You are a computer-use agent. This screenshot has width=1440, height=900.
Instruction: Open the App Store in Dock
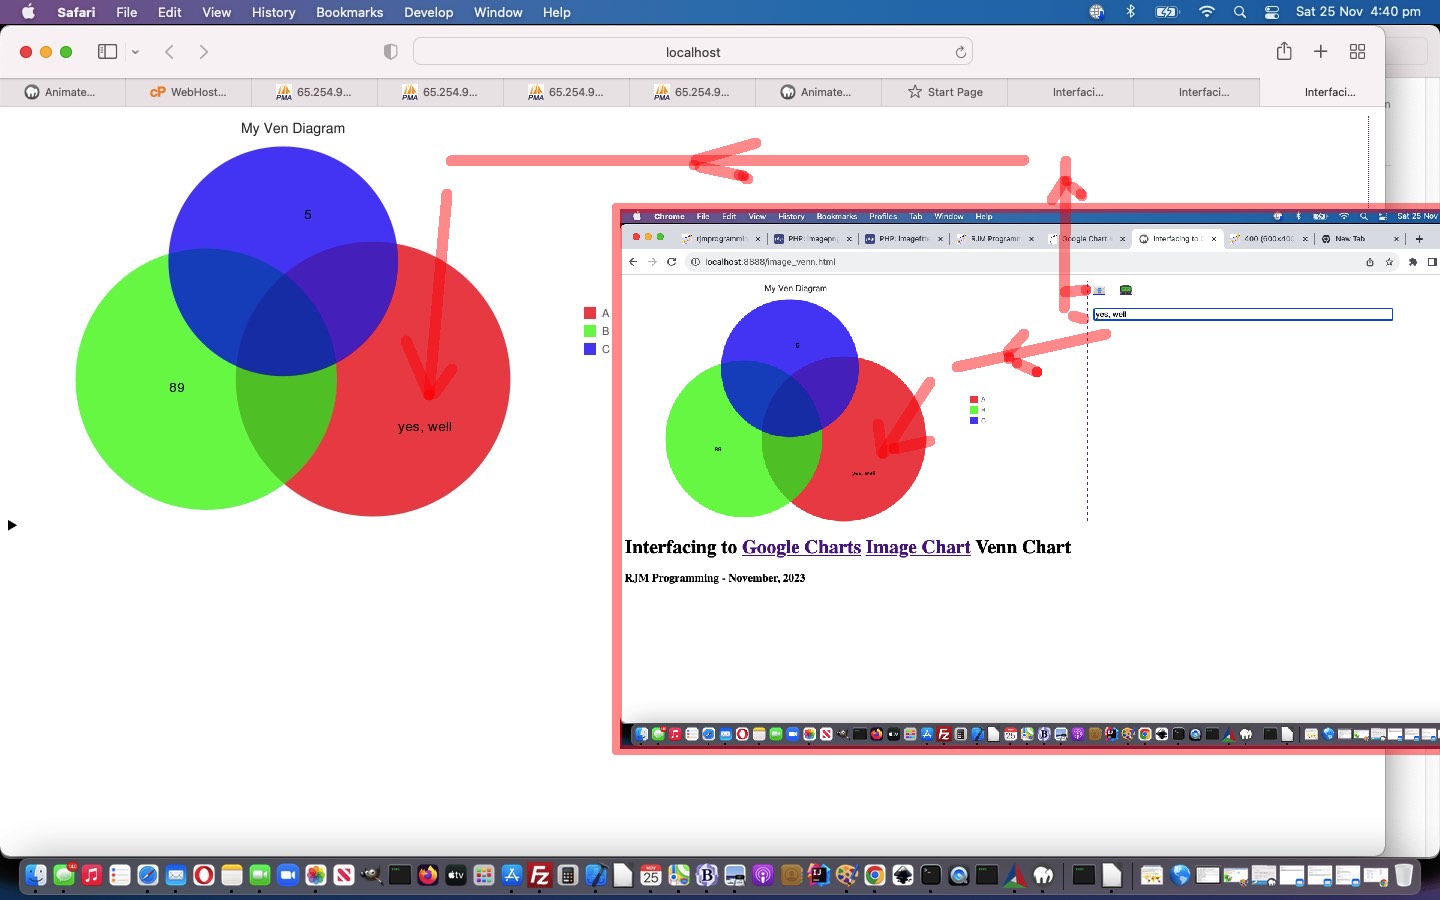512,876
